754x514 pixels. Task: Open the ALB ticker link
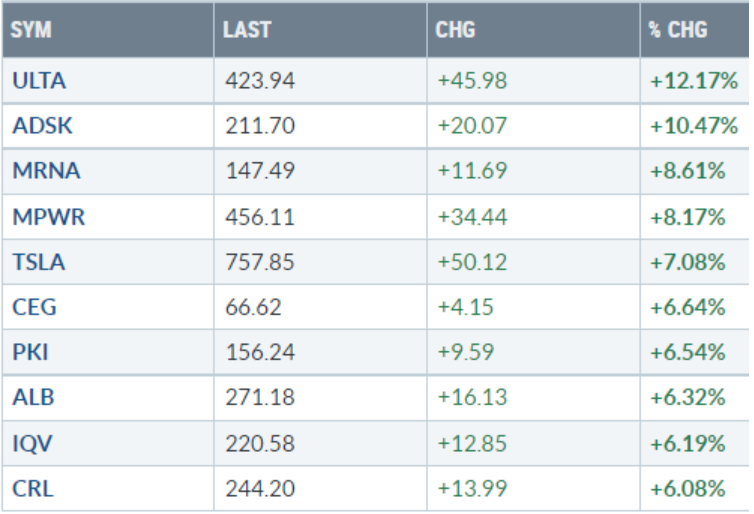pyautogui.click(x=34, y=397)
